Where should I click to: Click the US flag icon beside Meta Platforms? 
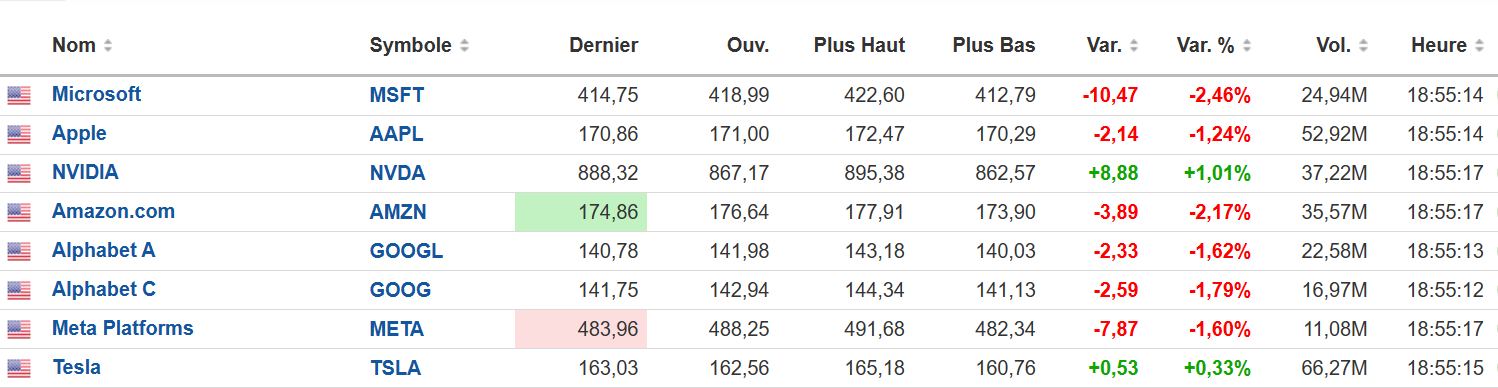click(x=18, y=329)
